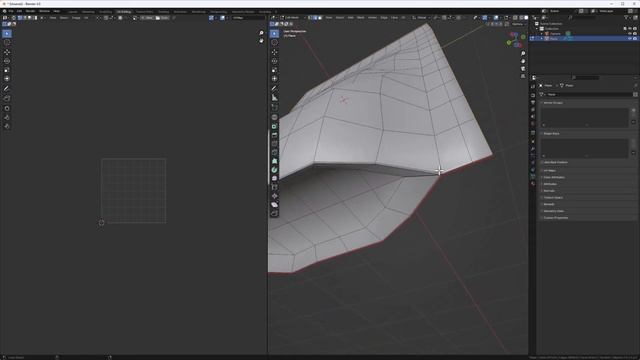Select the Pinch tool in UV editor toolbar
The width and height of the screenshot is (640, 360).
point(7,126)
